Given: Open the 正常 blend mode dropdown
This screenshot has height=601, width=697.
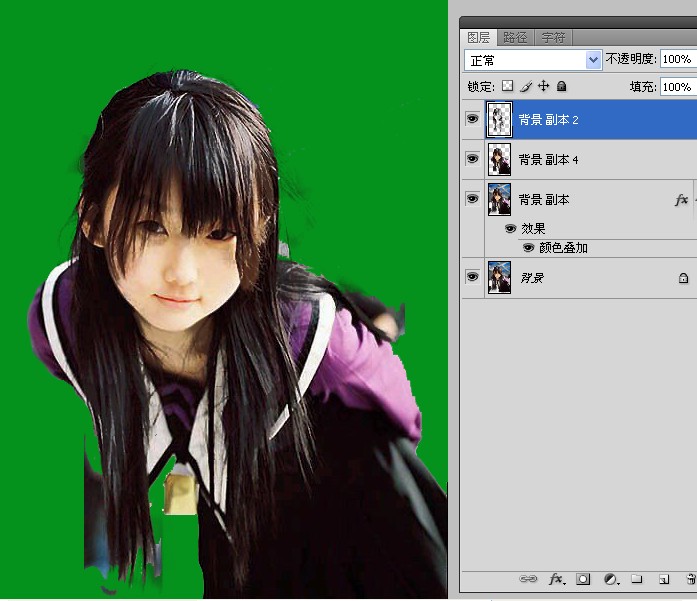Looking at the screenshot, I should (533, 60).
